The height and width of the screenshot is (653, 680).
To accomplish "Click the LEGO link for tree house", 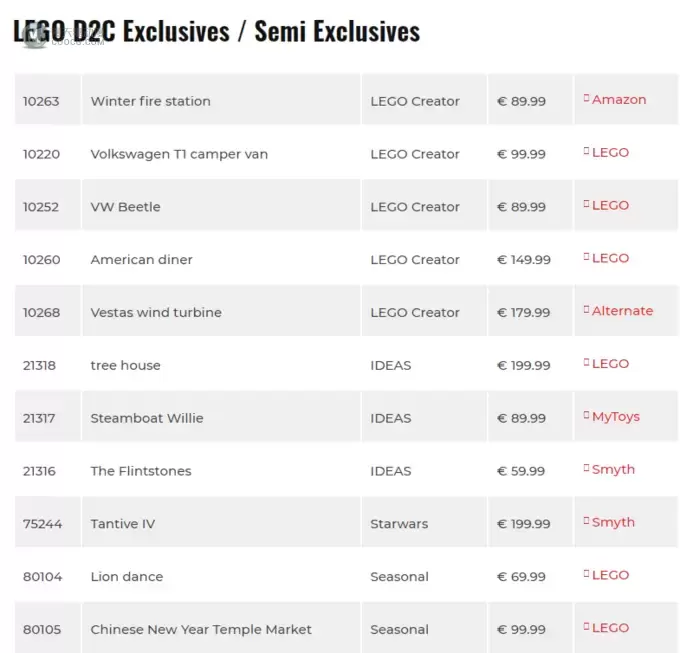I will (x=610, y=364).
